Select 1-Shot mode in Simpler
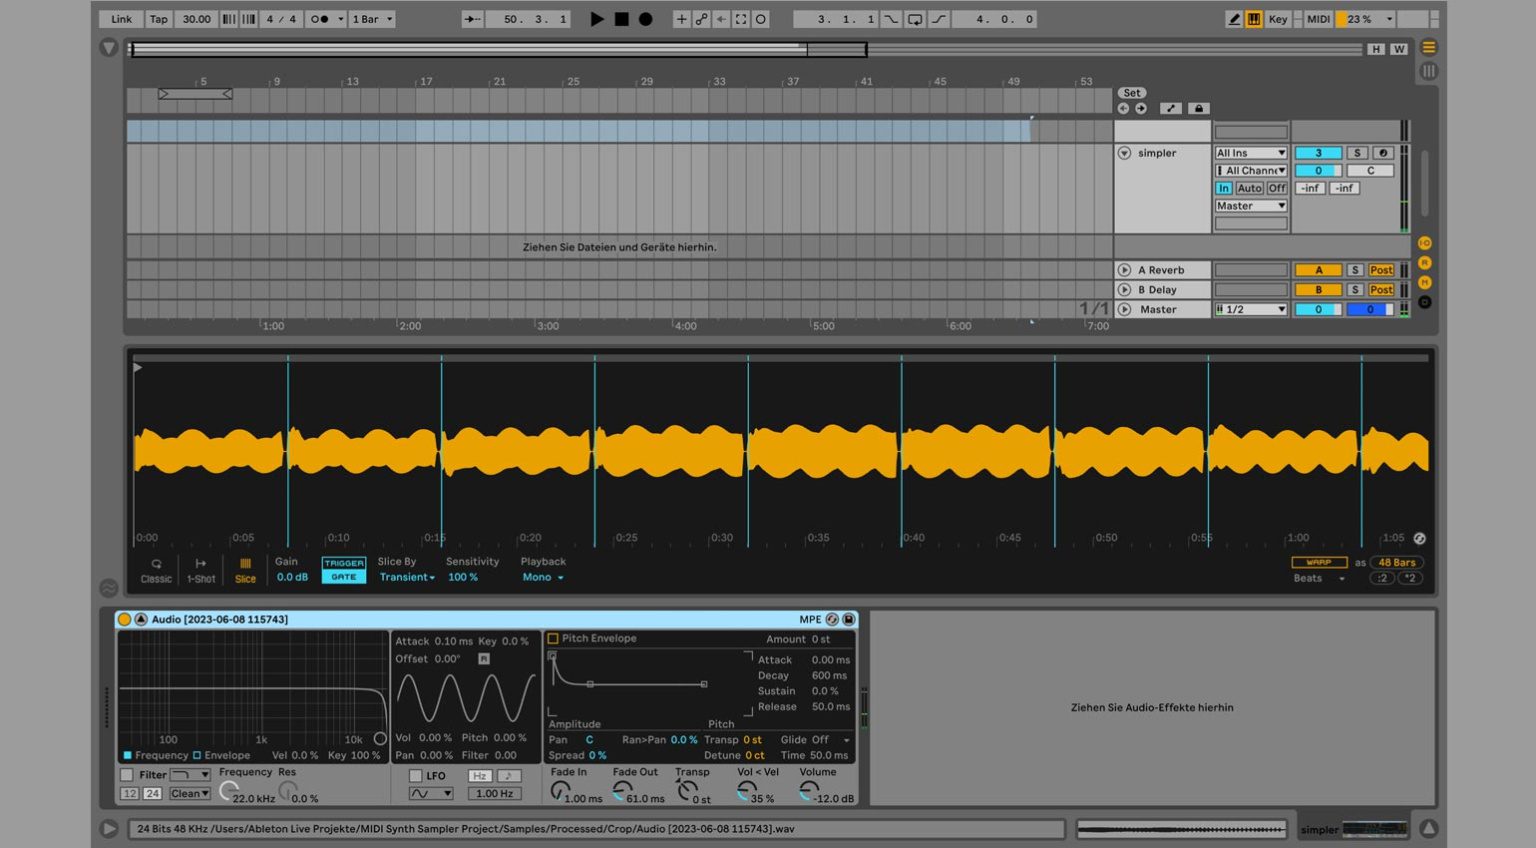The height and width of the screenshot is (848, 1536). (200, 570)
